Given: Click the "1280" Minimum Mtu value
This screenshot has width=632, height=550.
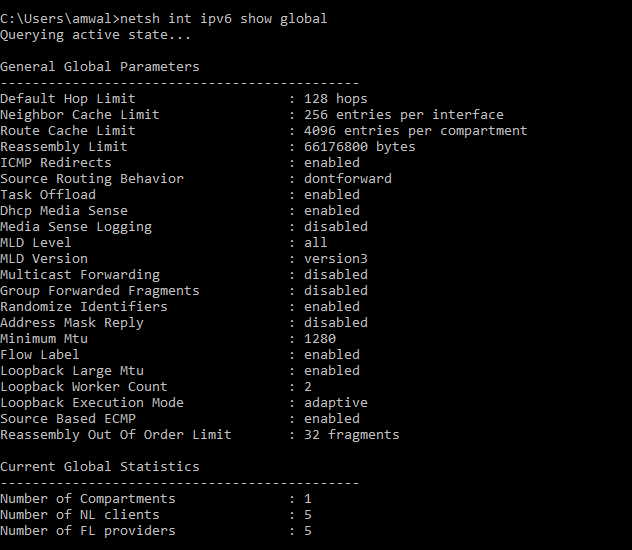Looking at the screenshot, I should 320,339.
